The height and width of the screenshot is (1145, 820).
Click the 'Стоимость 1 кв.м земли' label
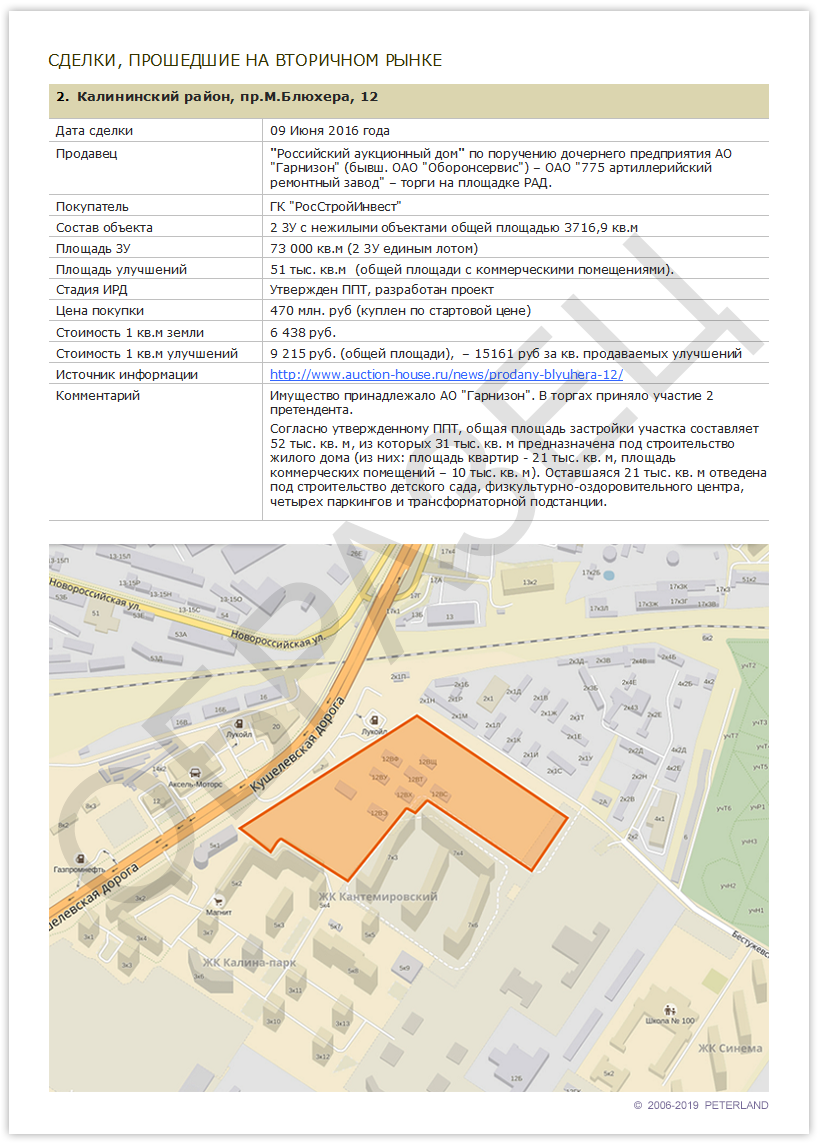(x=130, y=332)
